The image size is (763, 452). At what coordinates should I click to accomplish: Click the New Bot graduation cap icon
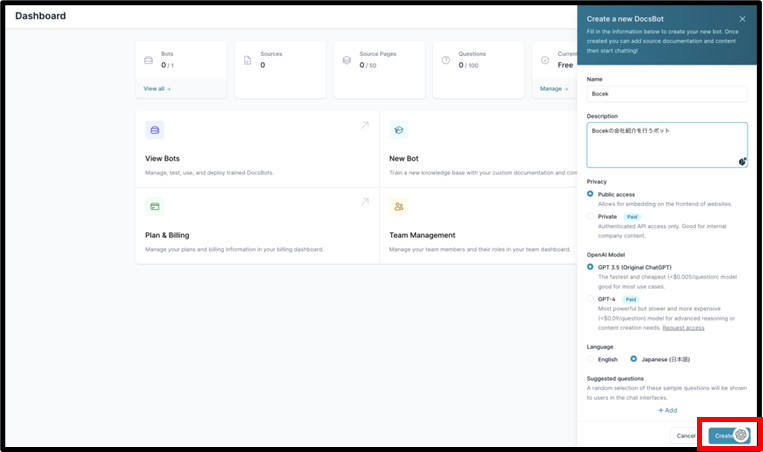399,130
